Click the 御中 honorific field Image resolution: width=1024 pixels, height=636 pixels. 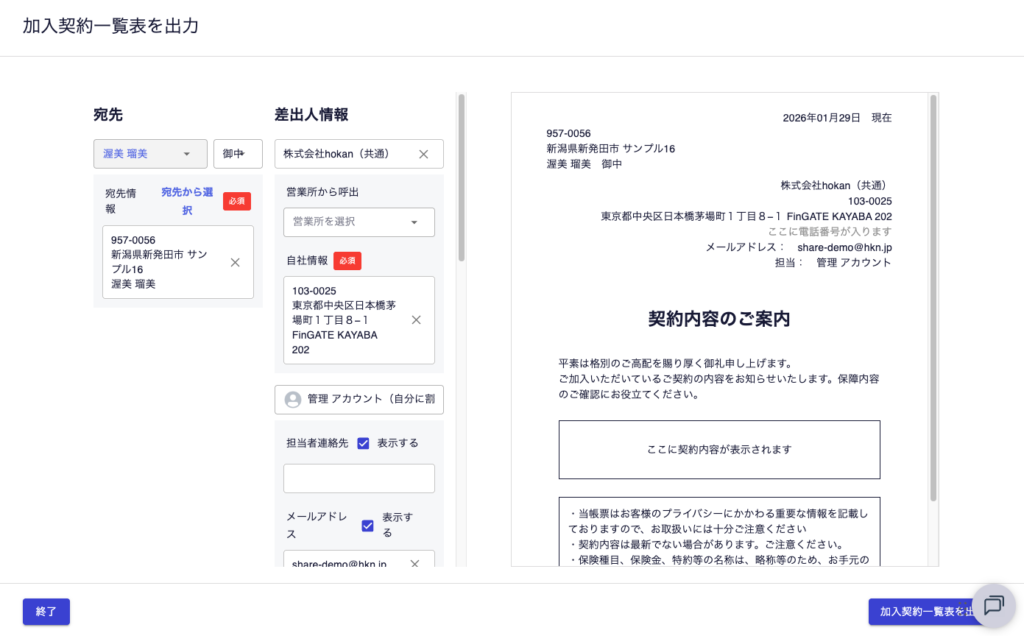[x=238, y=154]
